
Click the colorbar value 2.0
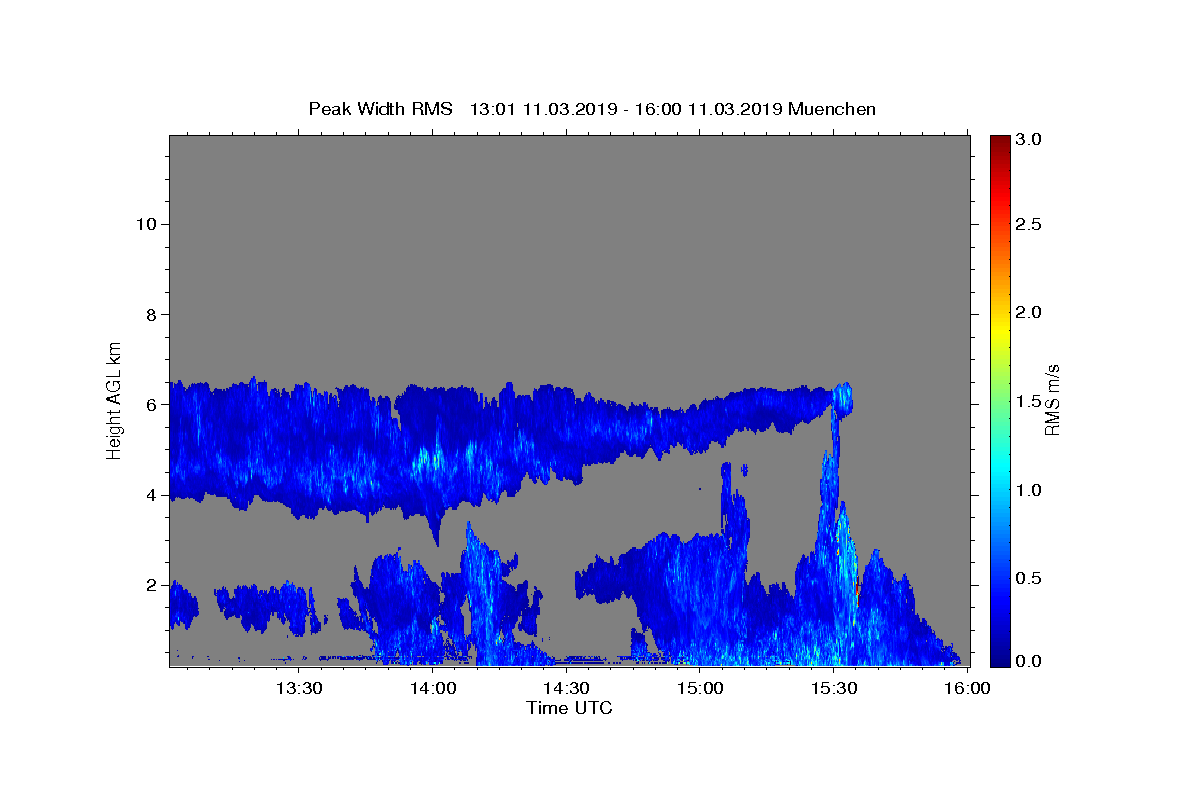[x=1030, y=313]
